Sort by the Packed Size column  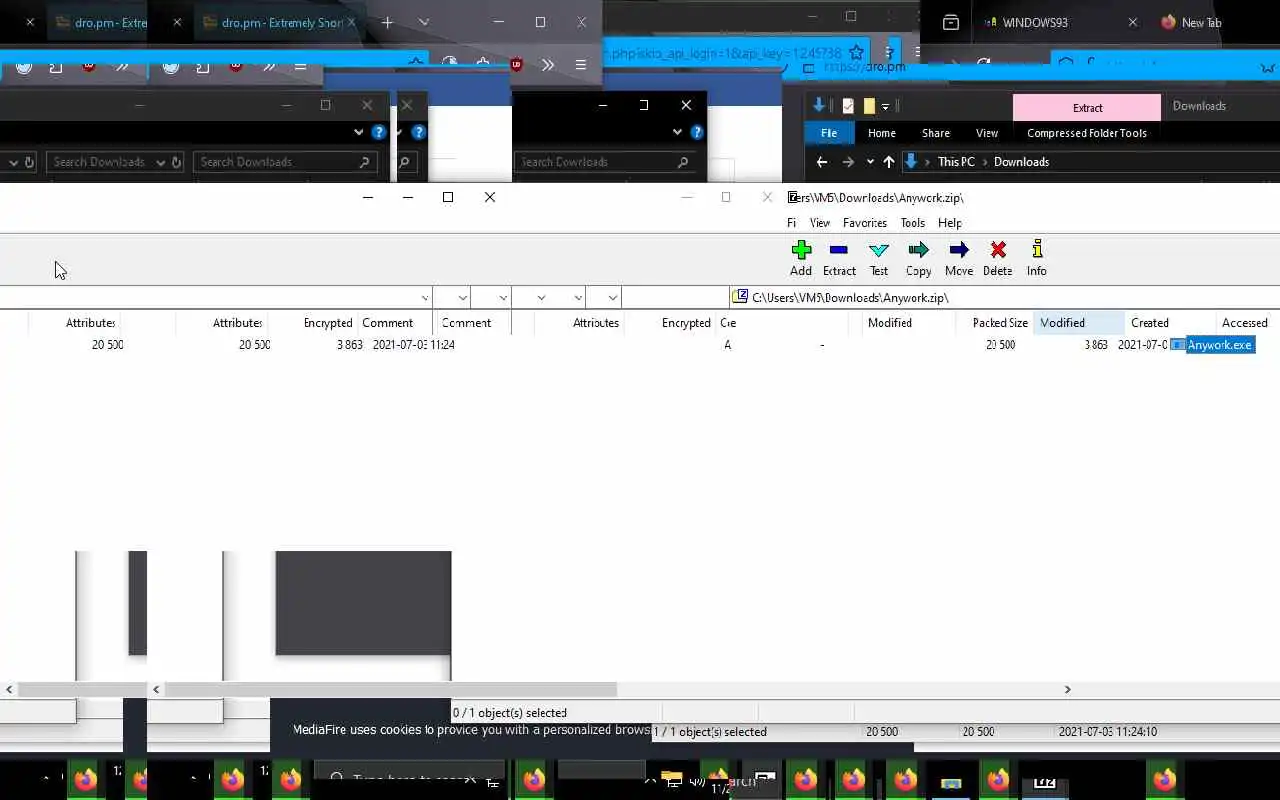coord(1000,323)
